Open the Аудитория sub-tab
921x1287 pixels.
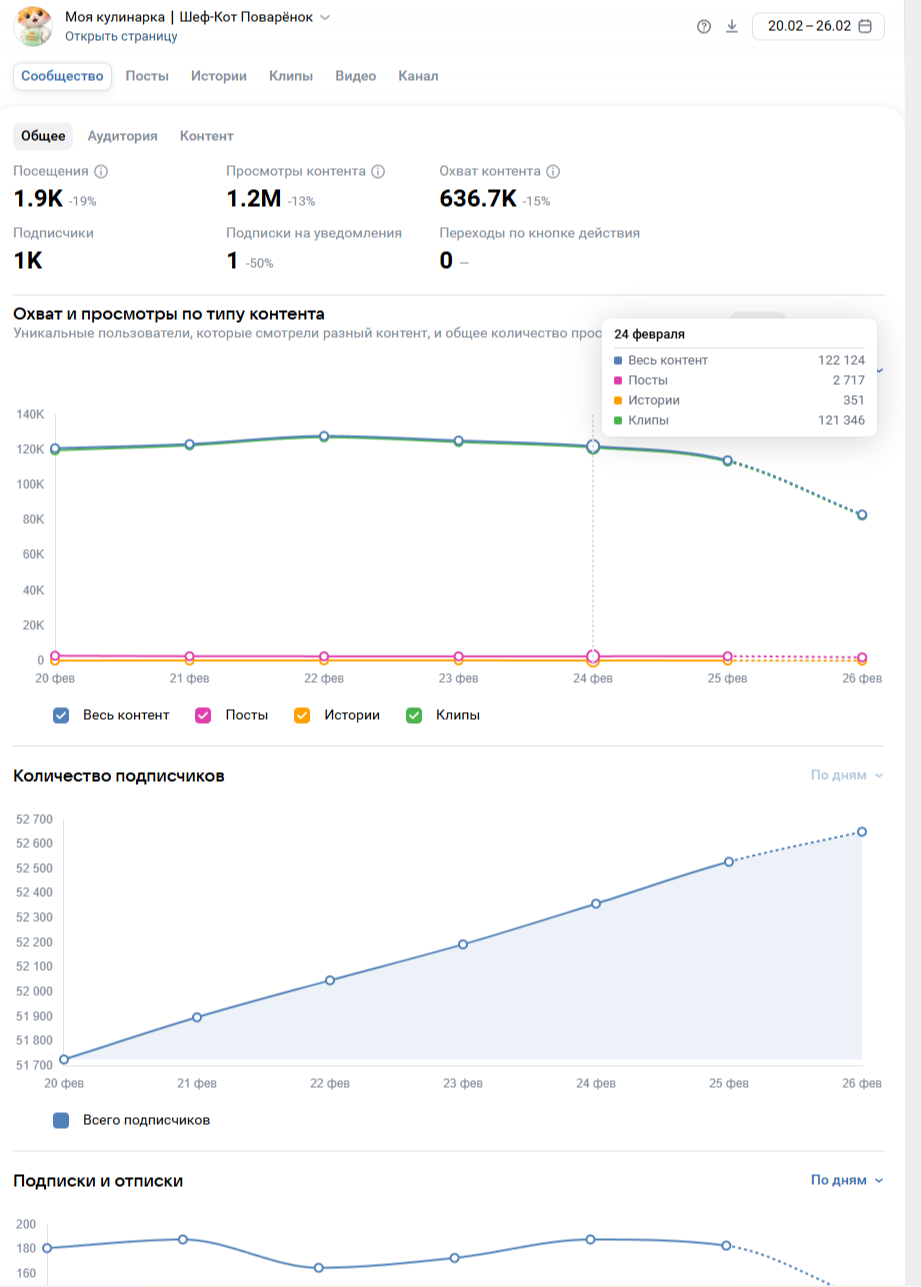point(122,136)
